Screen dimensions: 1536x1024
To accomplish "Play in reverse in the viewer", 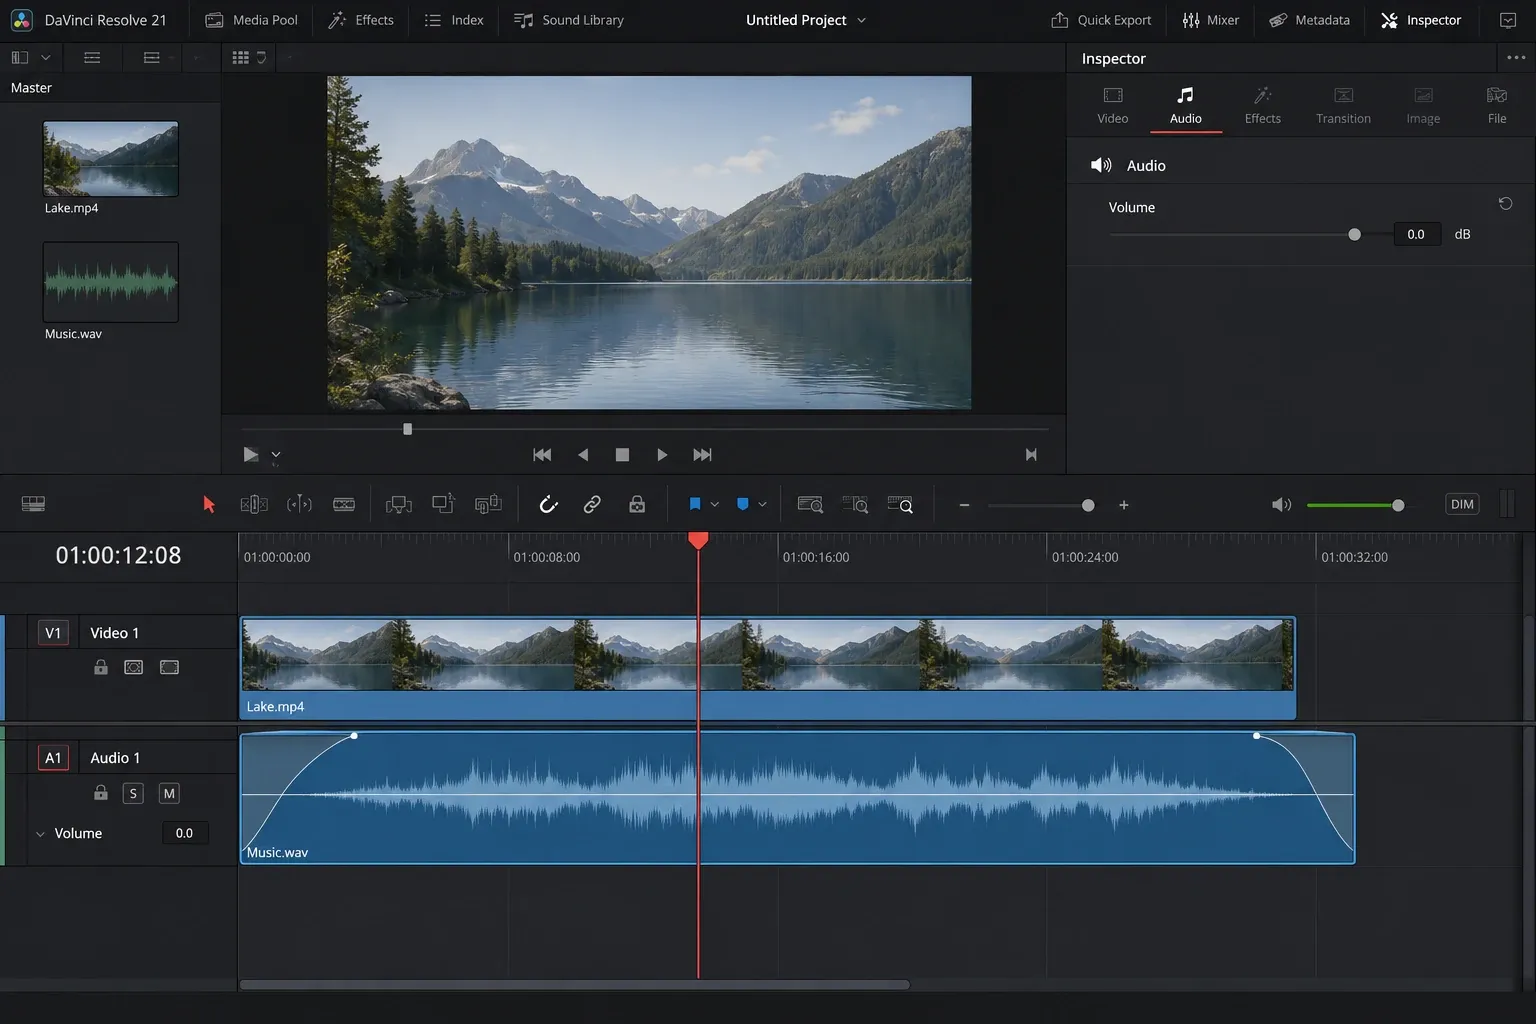I will coord(583,455).
